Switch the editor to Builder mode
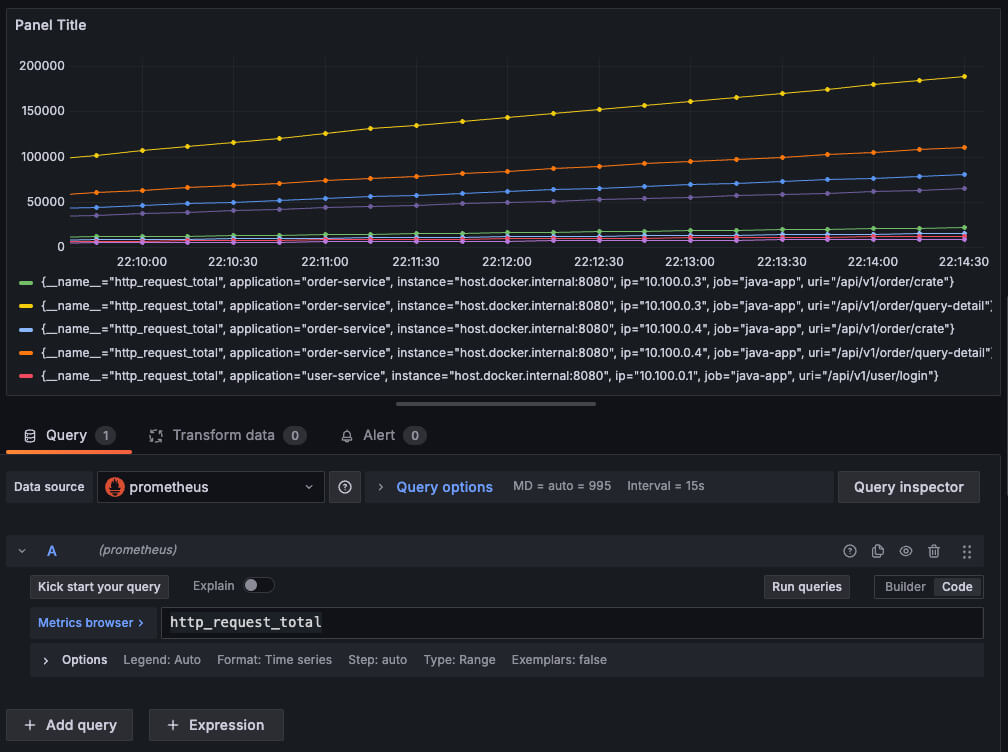This screenshot has height=752, width=1008. [905, 587]
